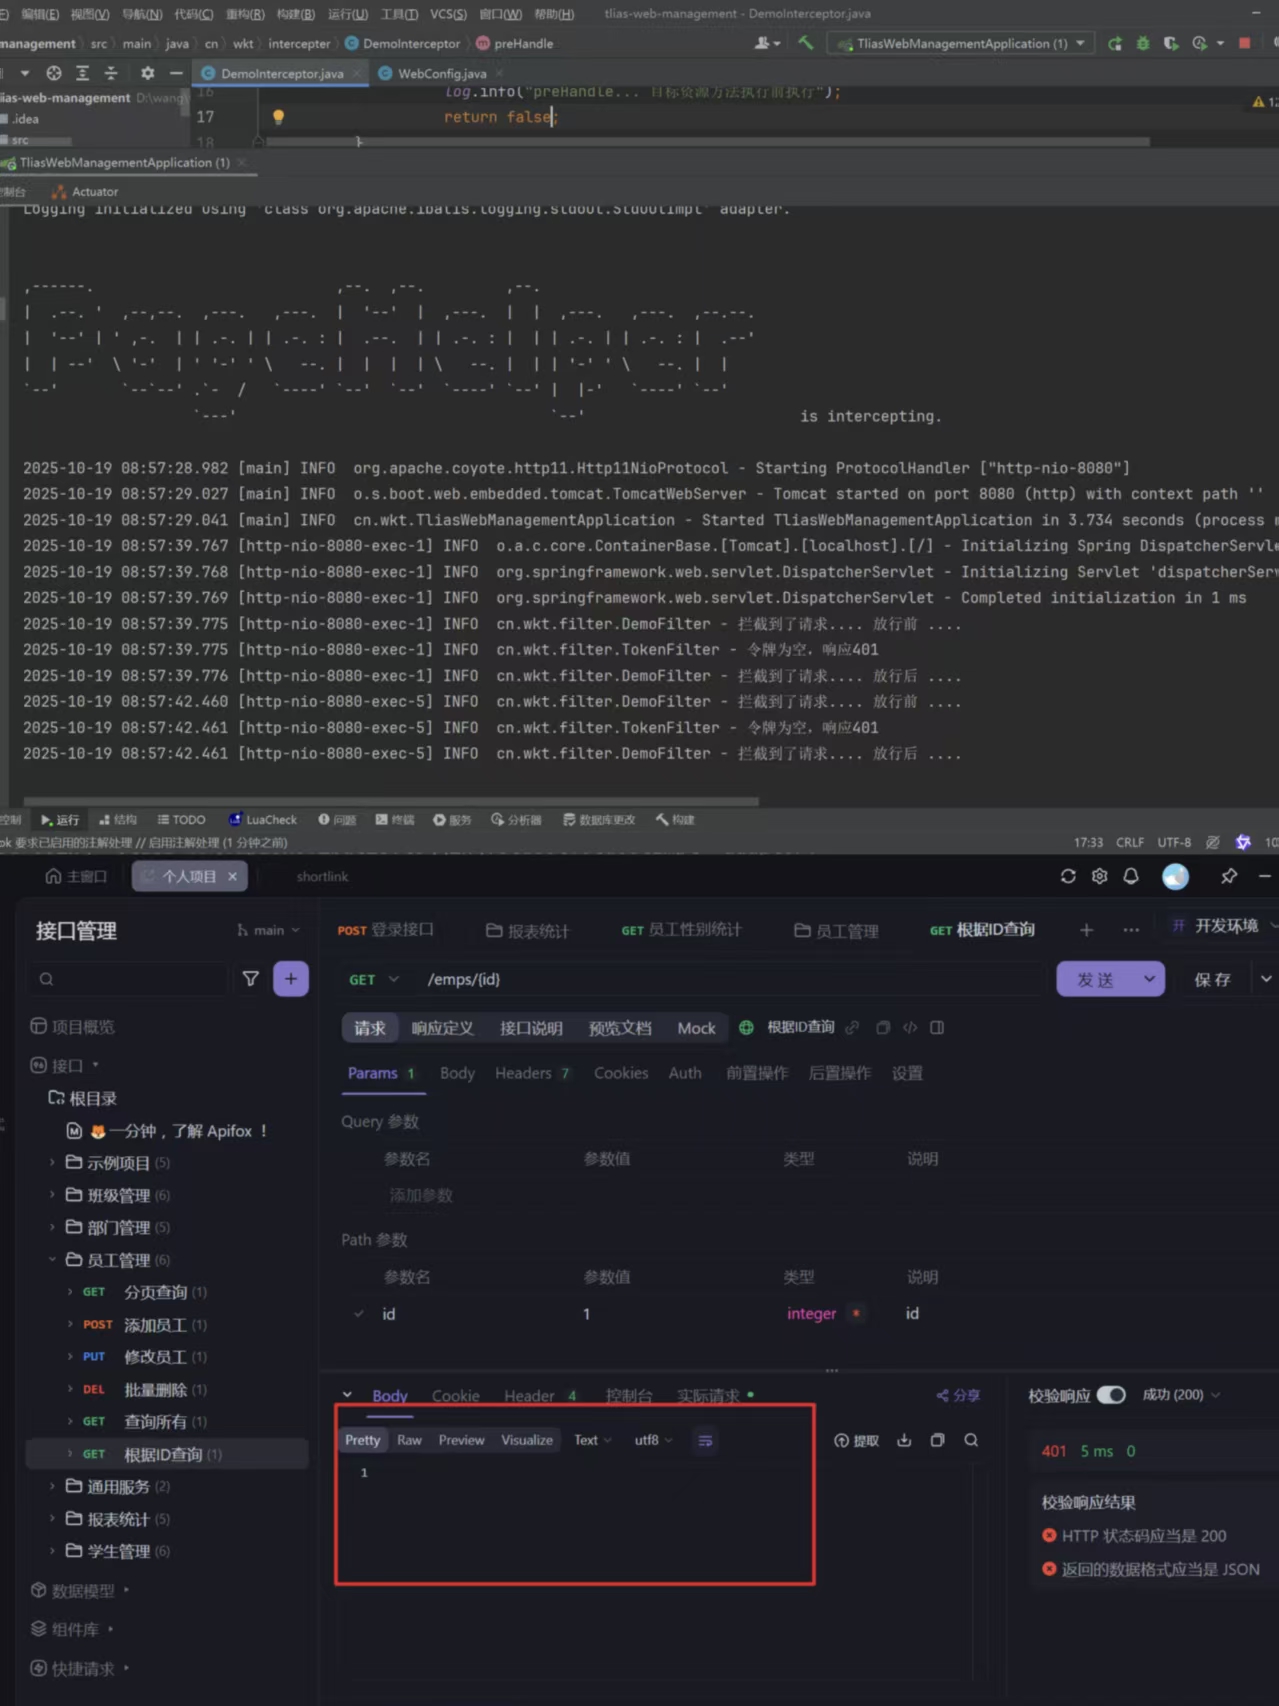Click the /emps/{id} URL input field
Viewport: 1279px width, 1706px height.
[730, 979]
